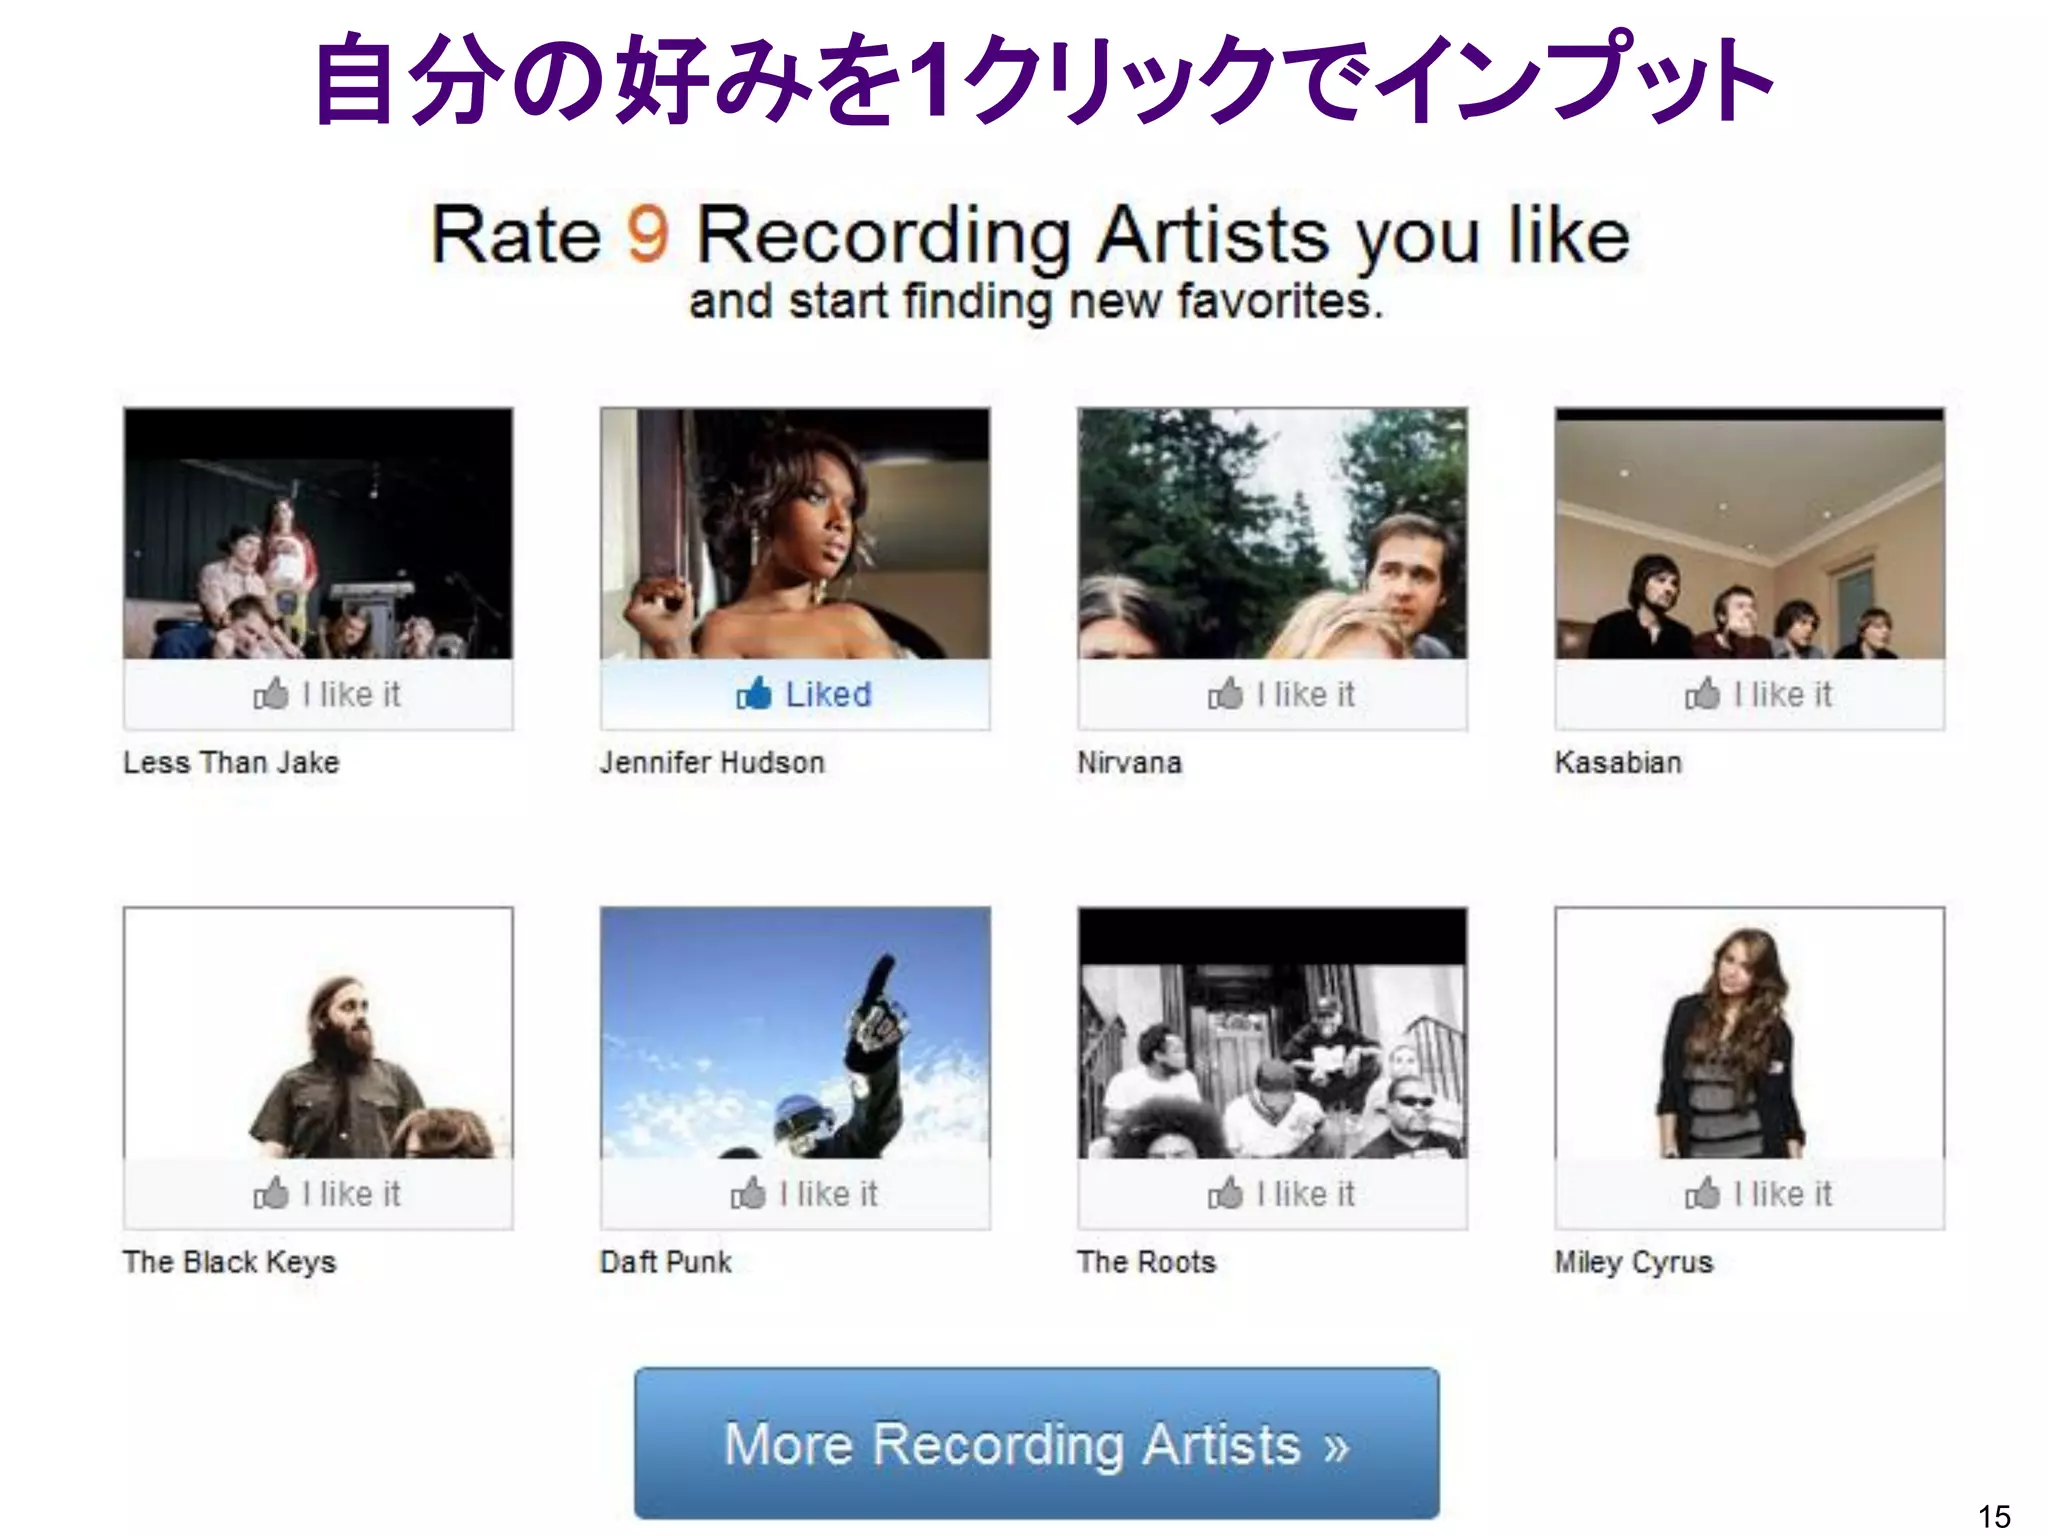Click thumbs-up icon under Less Than Jake
Image resolution: width=2048 pixels, height=1536 pixels.
(271, 693)
